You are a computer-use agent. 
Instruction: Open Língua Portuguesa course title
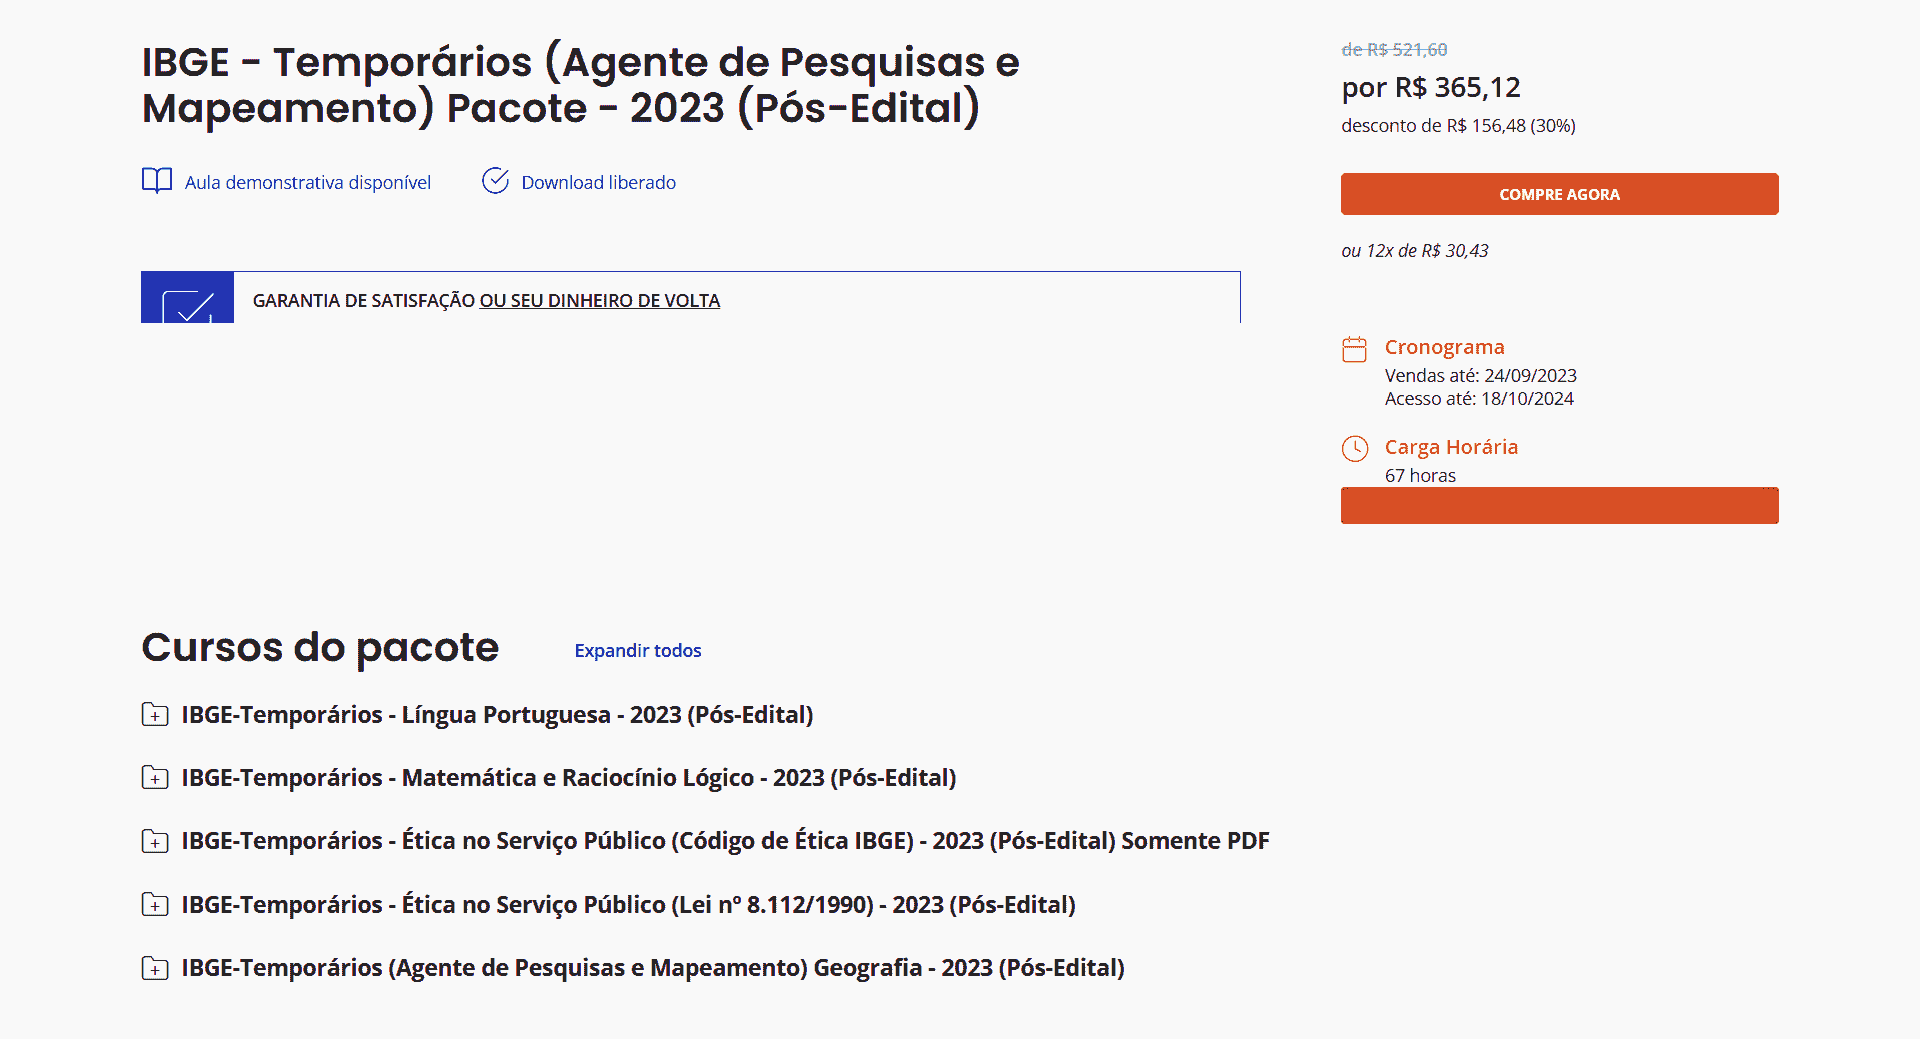(497, 715)
